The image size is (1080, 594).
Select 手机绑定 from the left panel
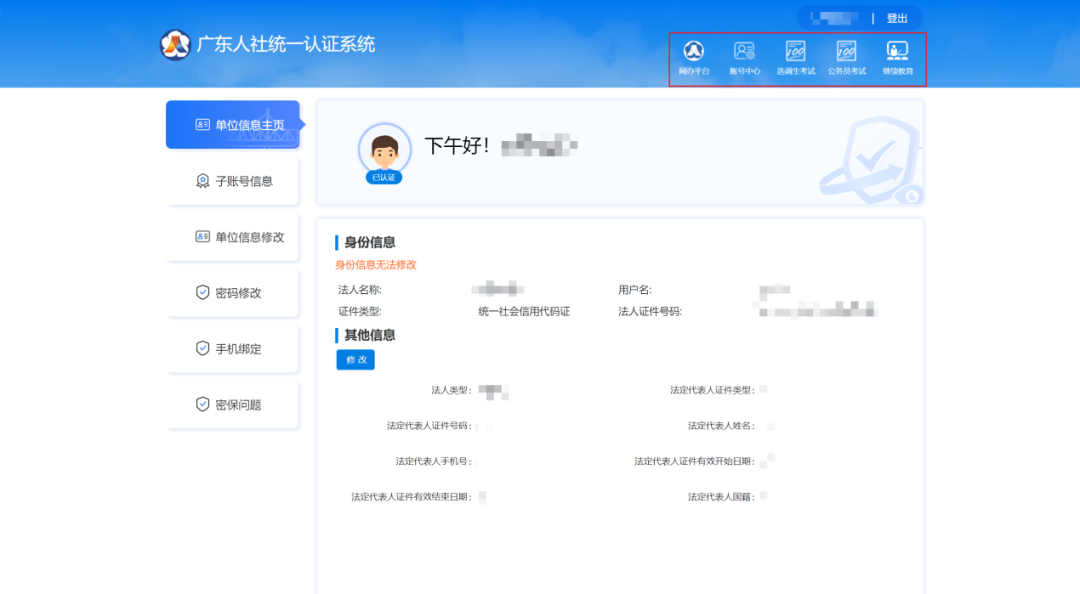232,348
